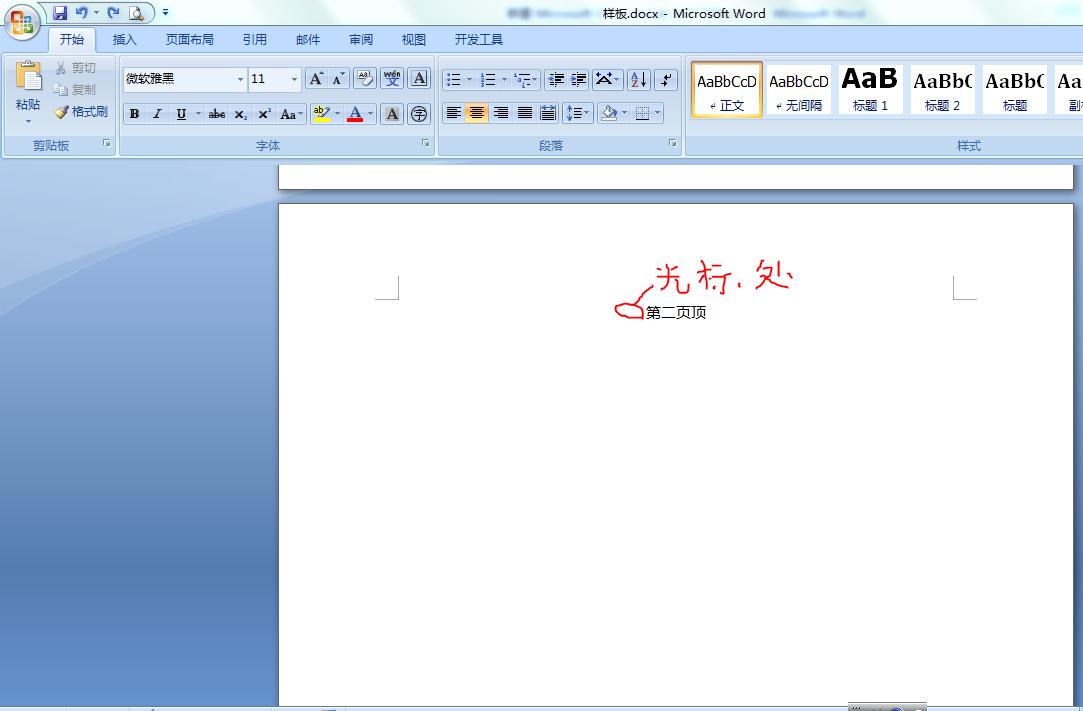1083x711 pixels.
Task: Apply bold formatting with the B icon
Action: (134, 114)
